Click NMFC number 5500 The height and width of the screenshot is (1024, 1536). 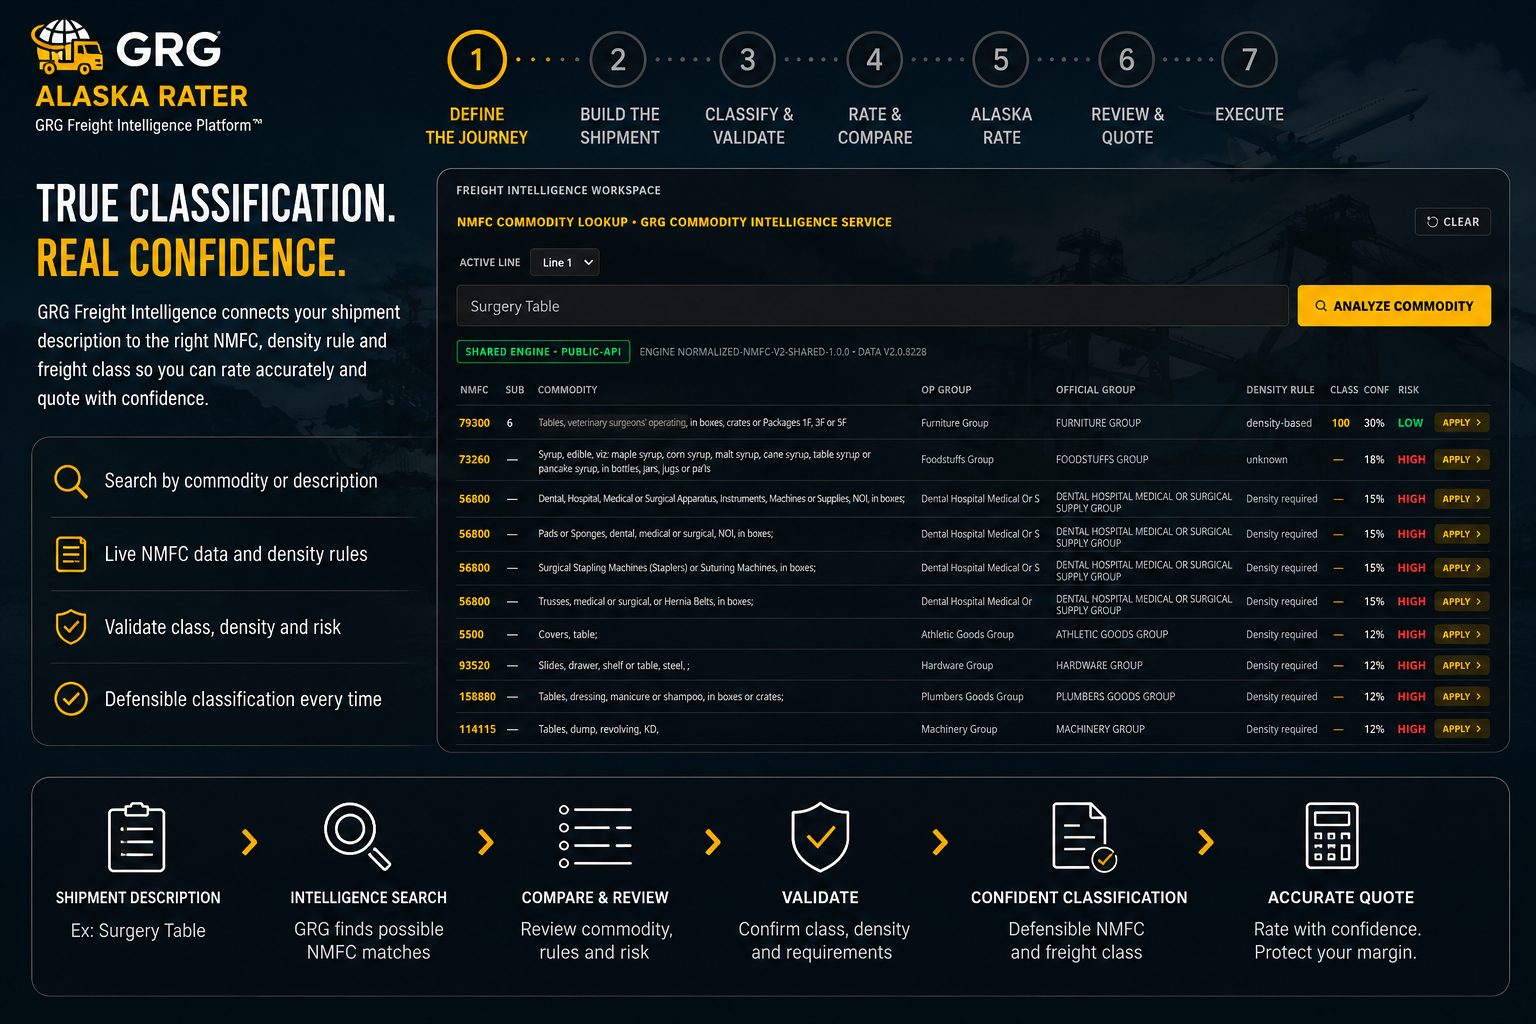(471, 635)
